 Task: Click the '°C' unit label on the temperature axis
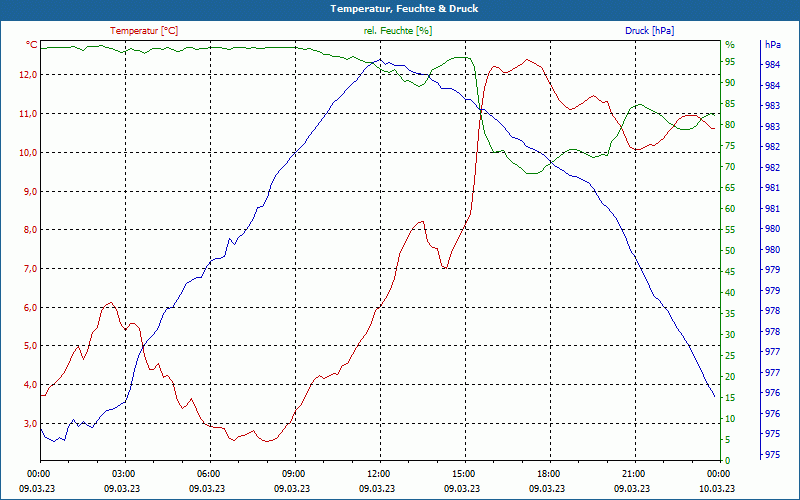click(32, 45)
